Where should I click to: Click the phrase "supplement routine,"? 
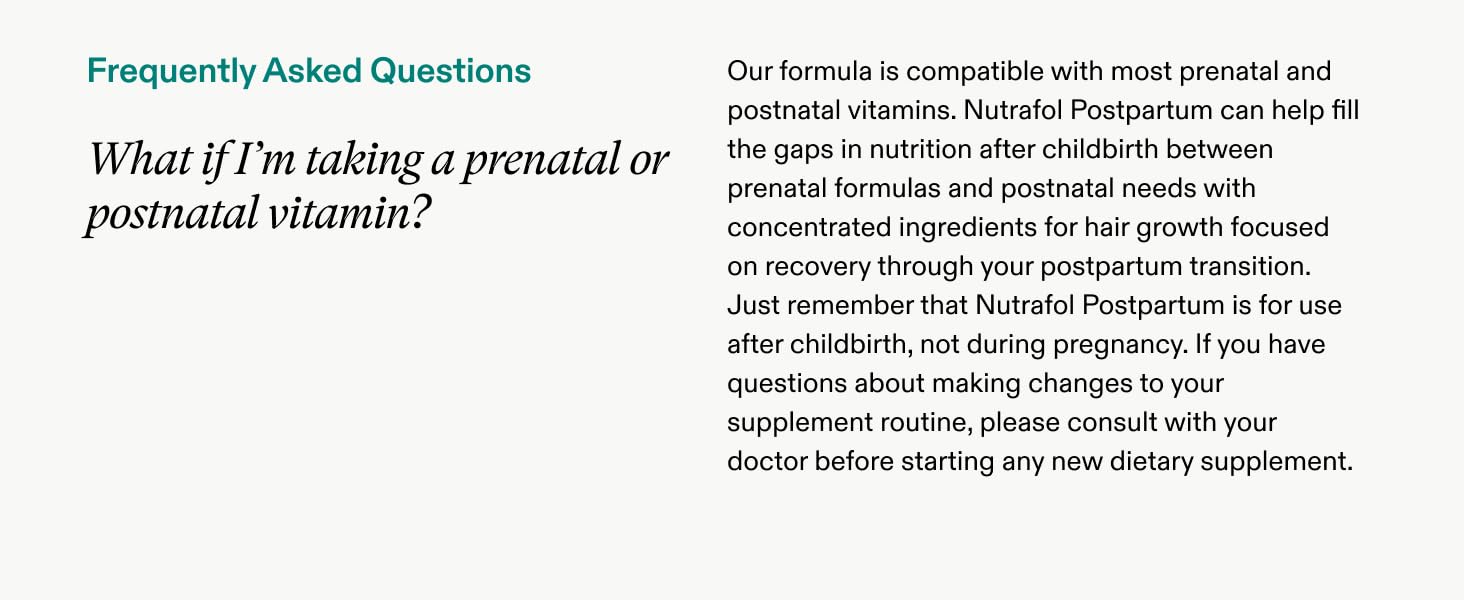(849, 423)
